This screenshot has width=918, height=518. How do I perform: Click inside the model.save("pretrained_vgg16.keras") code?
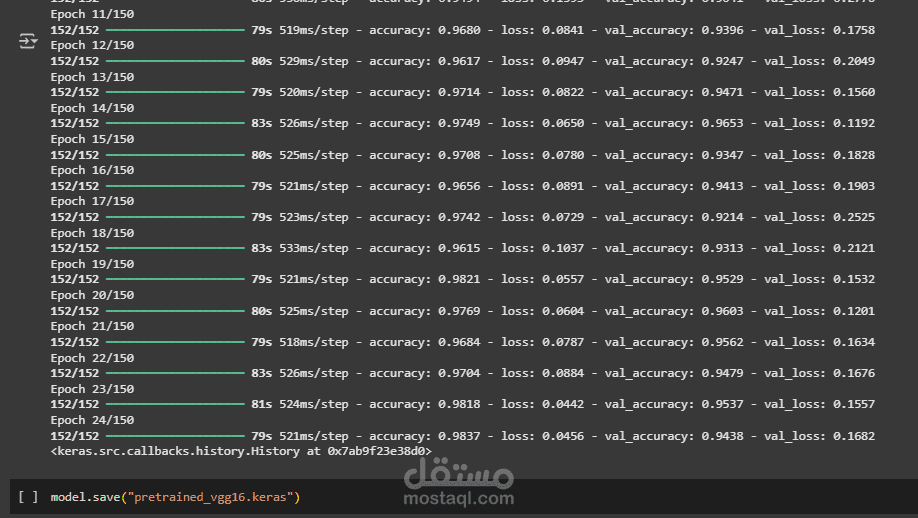pos(175,497)
